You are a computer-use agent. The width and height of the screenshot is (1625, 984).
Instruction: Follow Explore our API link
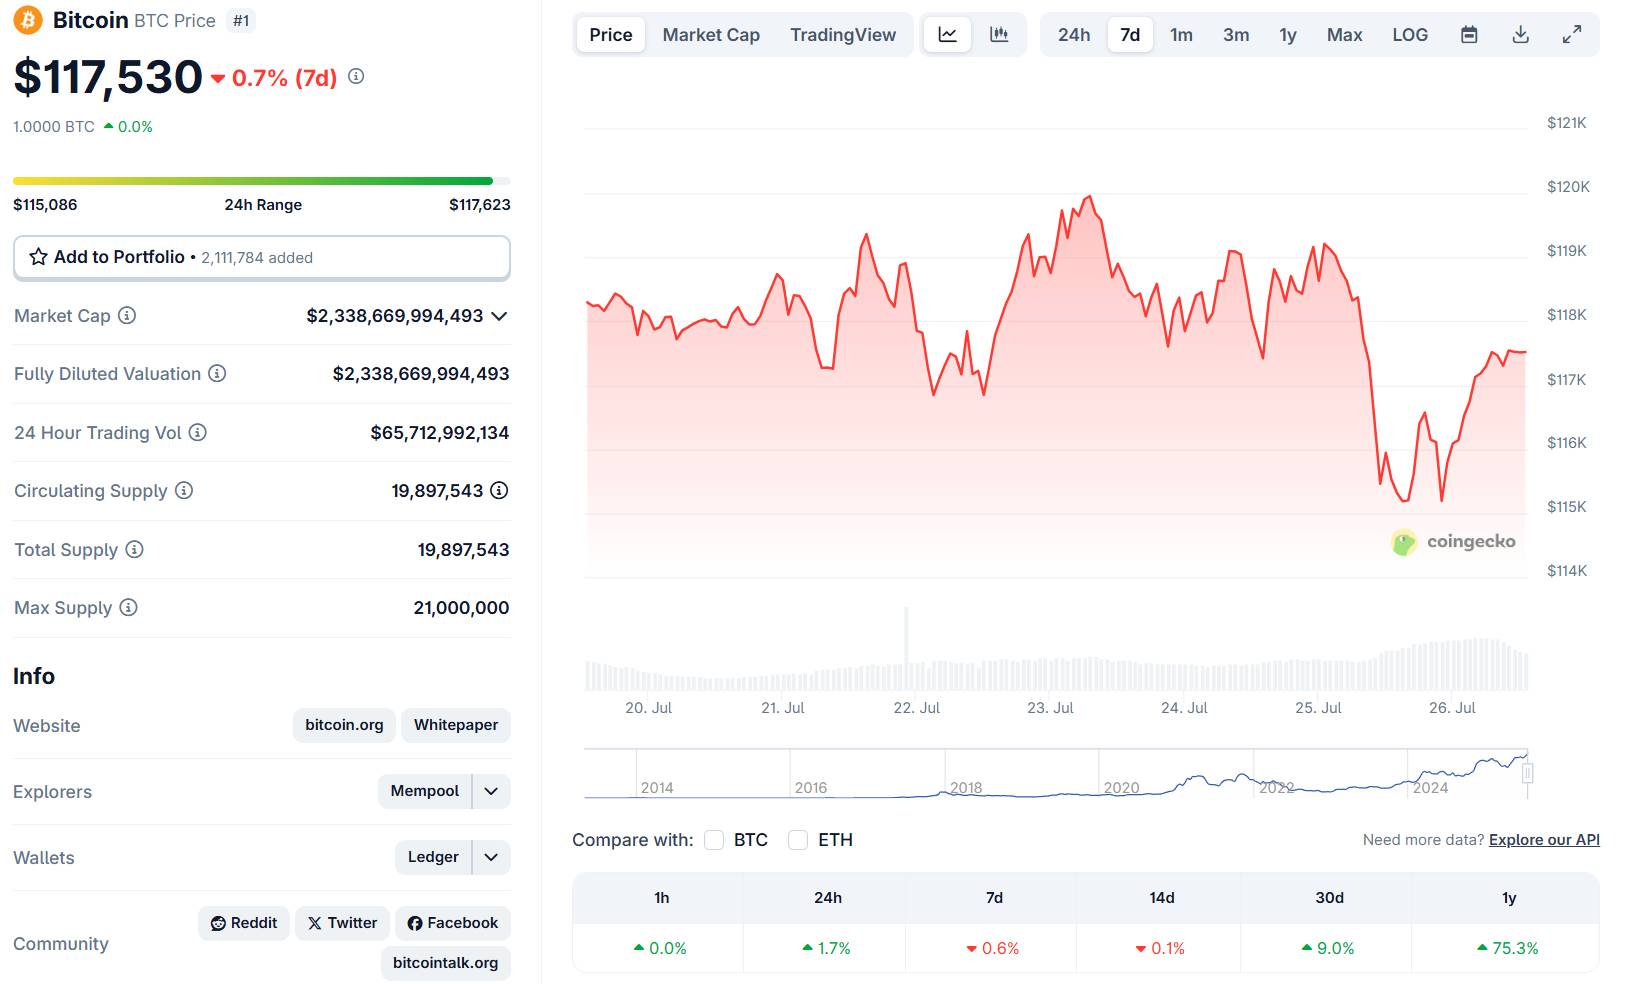coord(1544,840)
